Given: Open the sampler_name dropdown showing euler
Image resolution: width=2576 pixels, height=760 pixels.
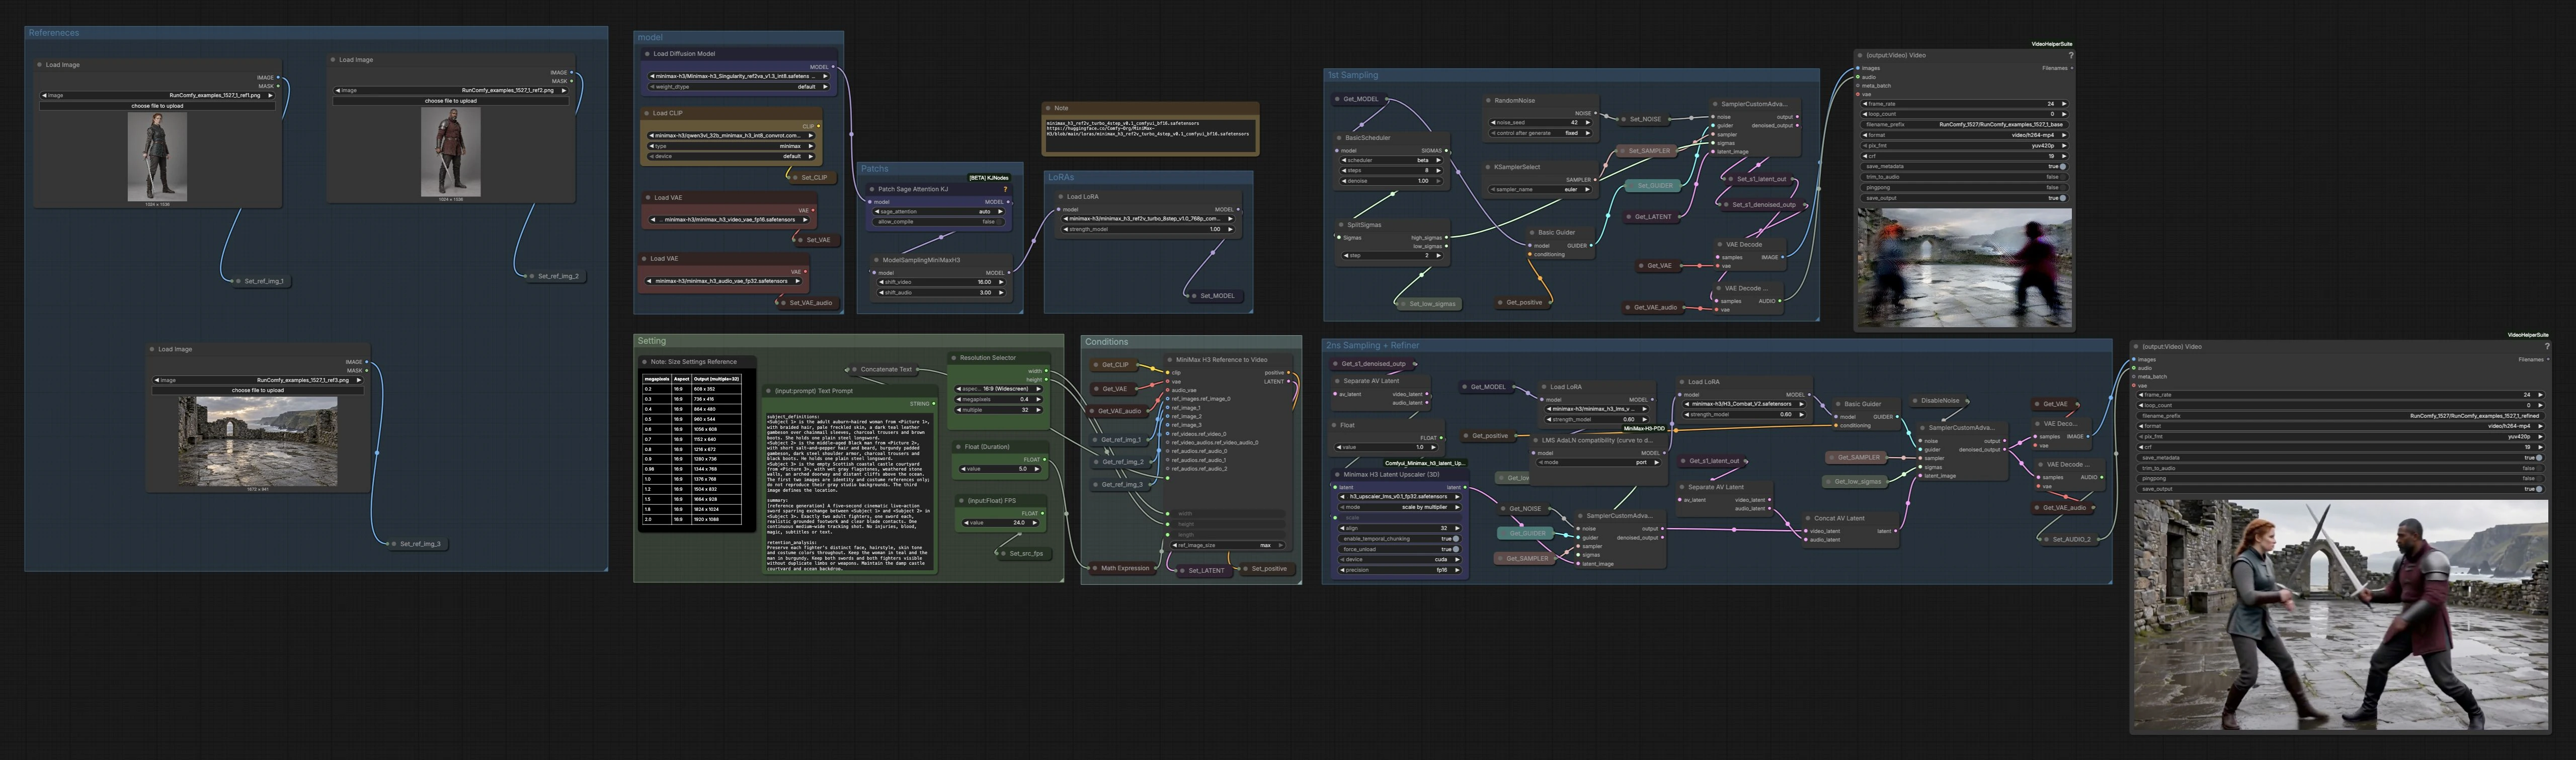Looking at the screenshot, I should (x=1540, y=189).
